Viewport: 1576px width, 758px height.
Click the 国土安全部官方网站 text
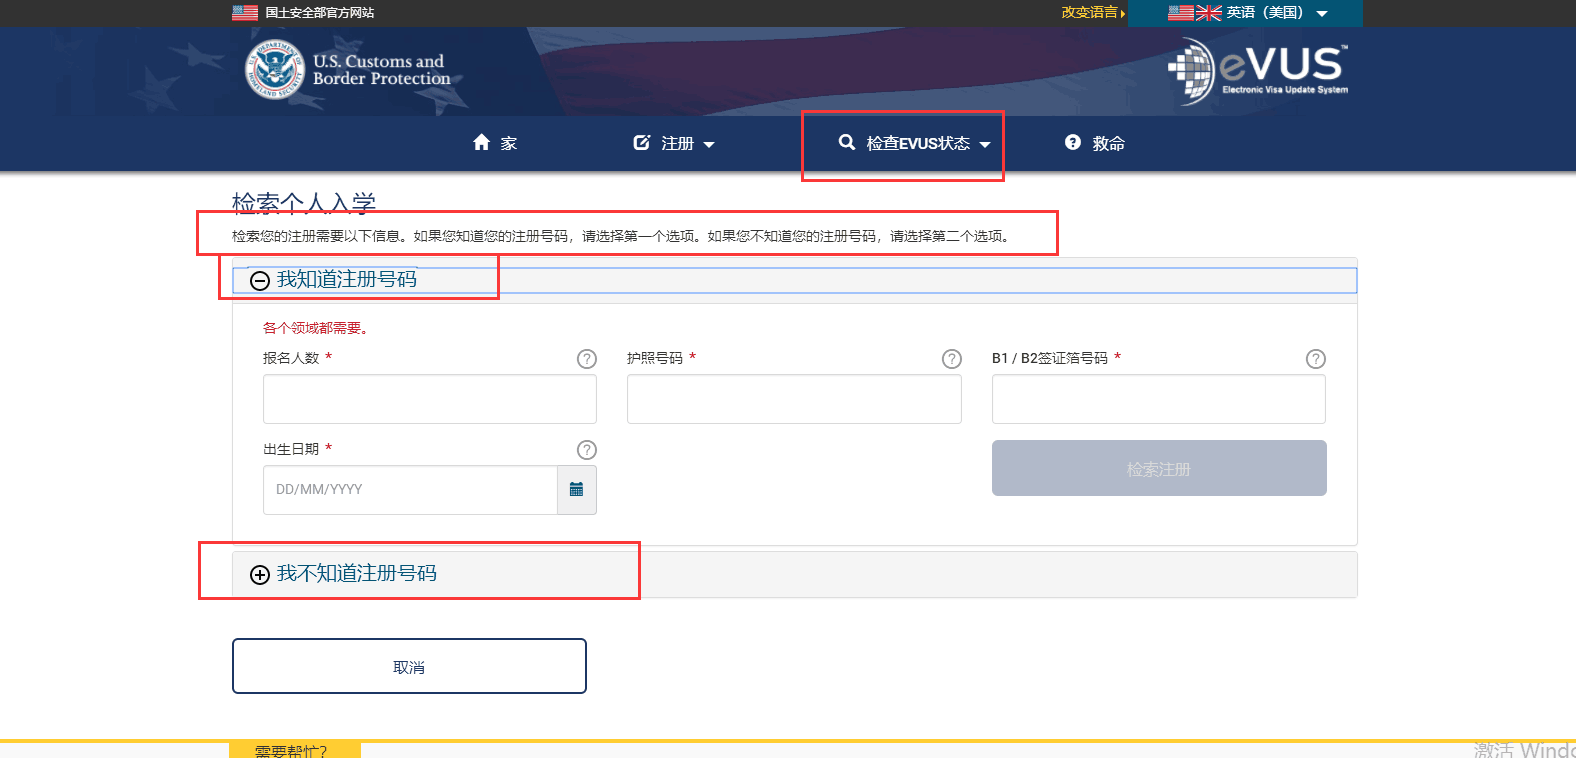[x=320, y=13]
